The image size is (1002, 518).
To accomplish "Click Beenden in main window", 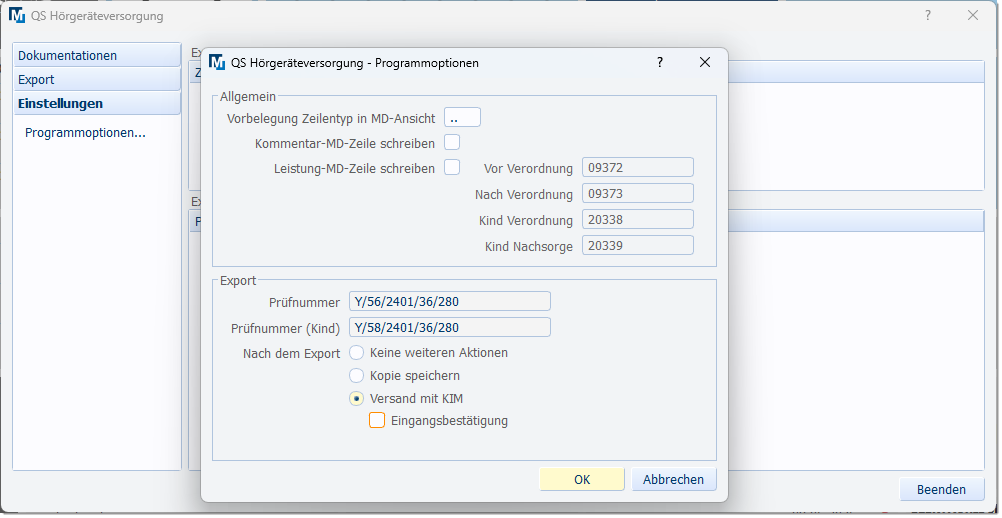I will (941, 489).
